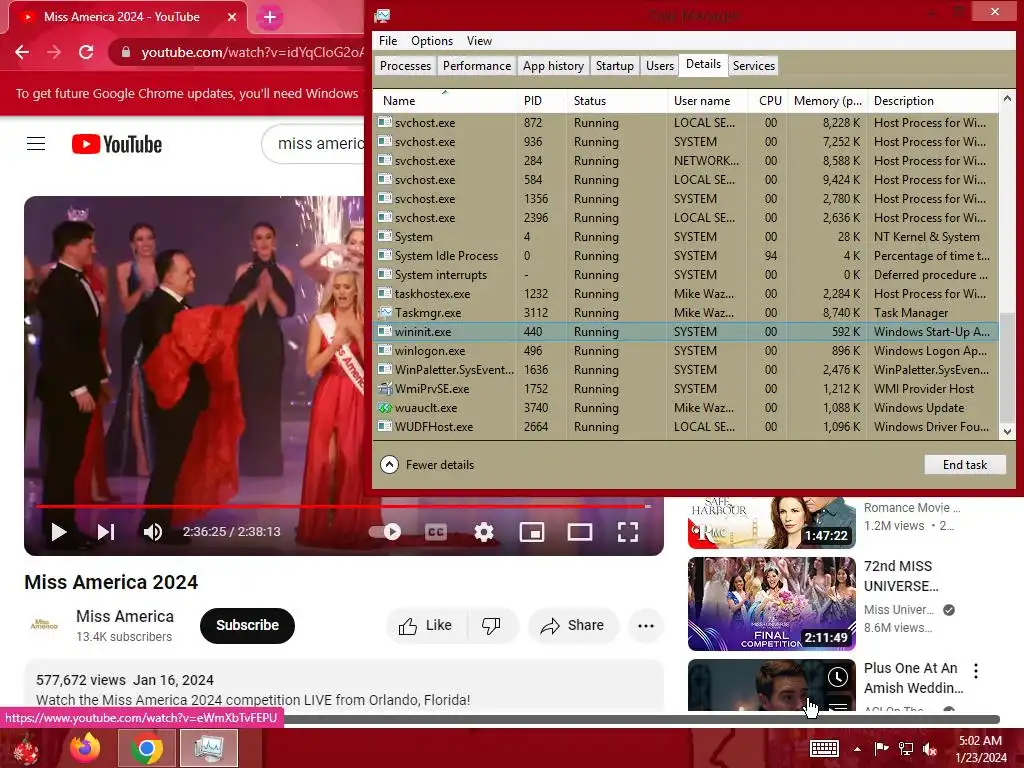This screenshot has height=768, width=1024.
Task: Share the Miss America 2024 video
Action: pyautogui.click(x=572, y=626)
